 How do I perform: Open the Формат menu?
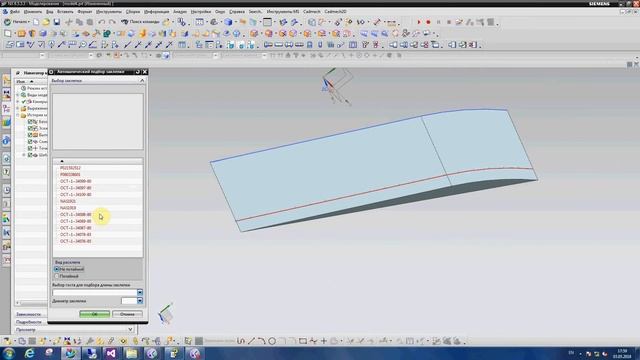pyautogui.click(x=84, y=12)
